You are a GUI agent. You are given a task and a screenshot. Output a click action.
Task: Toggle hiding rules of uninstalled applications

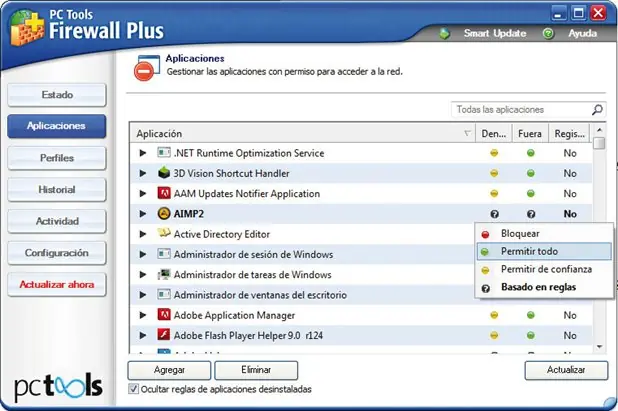[134, 389]
